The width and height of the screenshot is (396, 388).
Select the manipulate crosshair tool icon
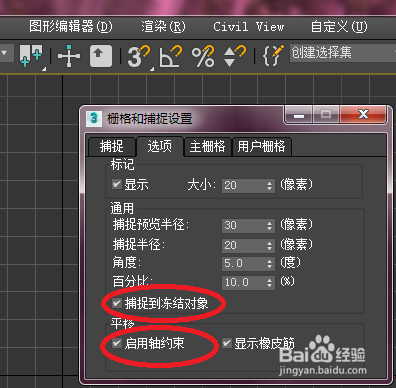(x=69, y=56)
